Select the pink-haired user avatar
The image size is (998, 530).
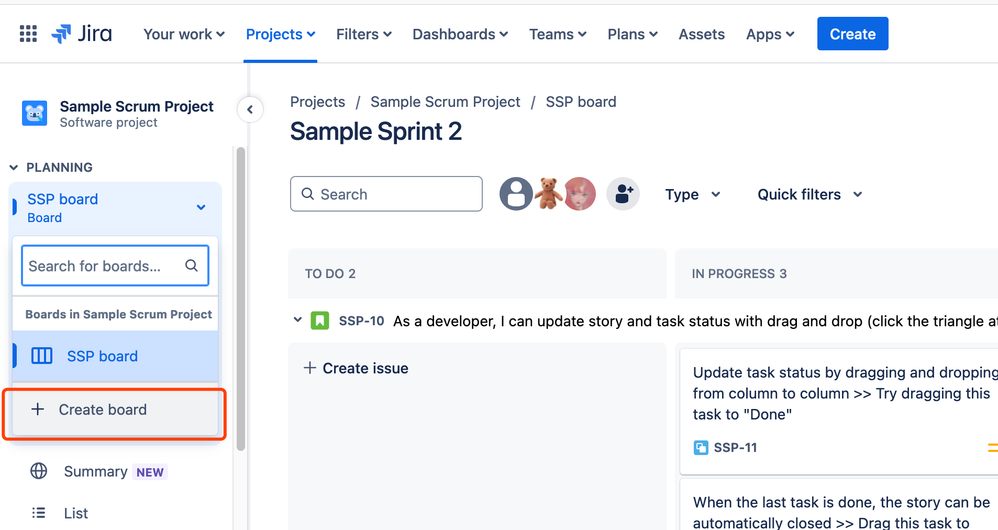(580, 194)
